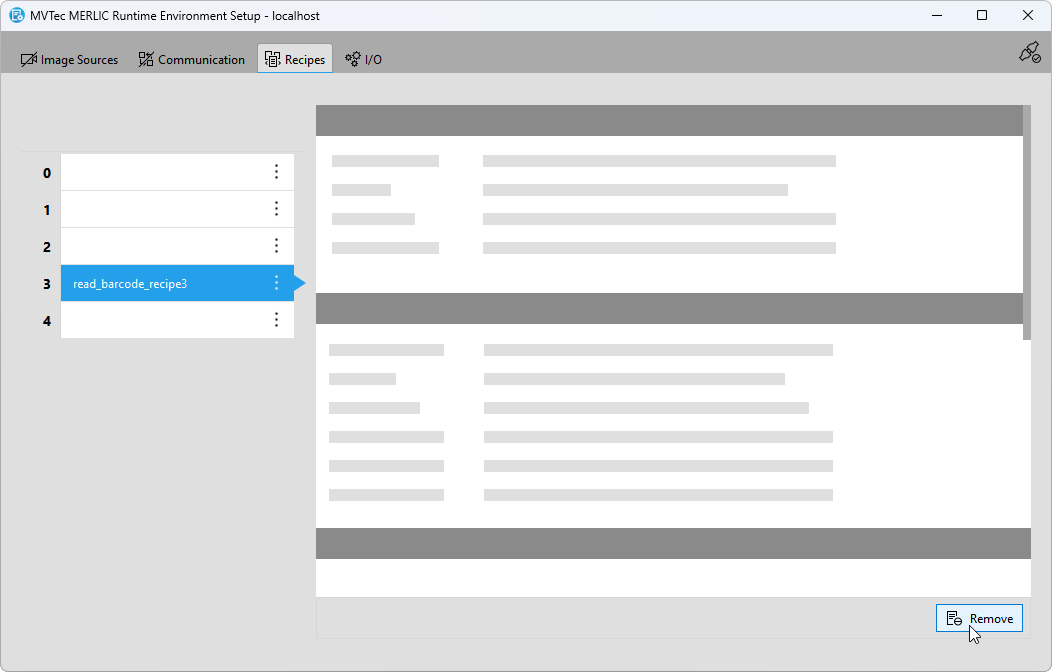Minimize the MERLIC Runtime Environment Setup window

pyautogui.click(x=937, y=15)
